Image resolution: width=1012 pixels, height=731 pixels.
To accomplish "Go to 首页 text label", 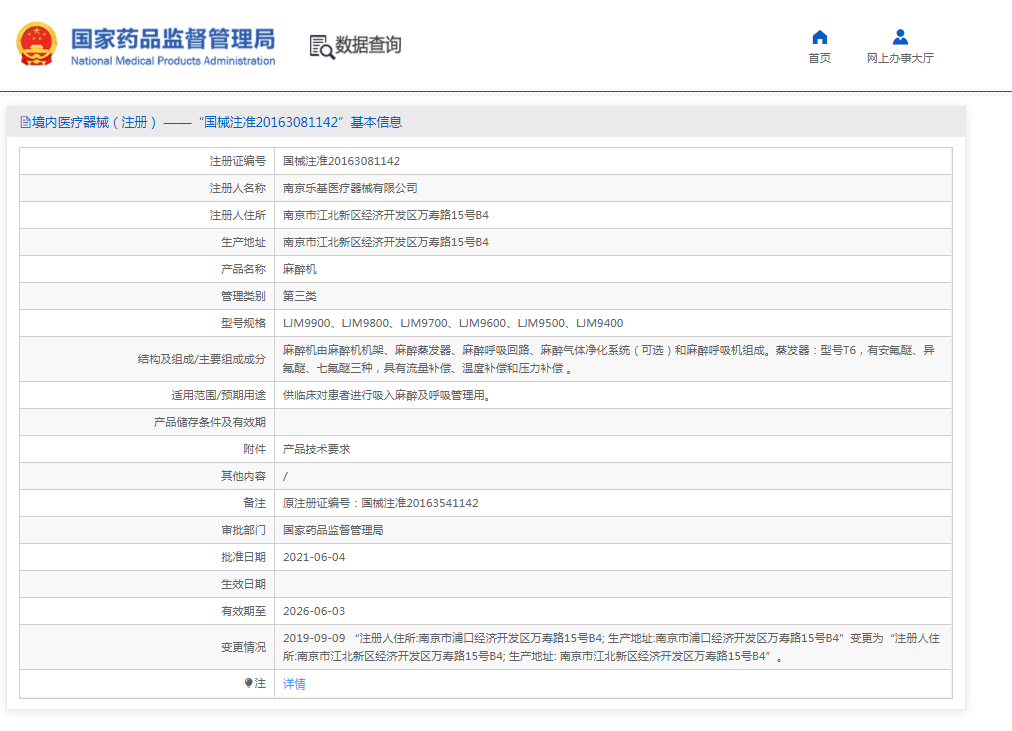I will pos(819,58).
